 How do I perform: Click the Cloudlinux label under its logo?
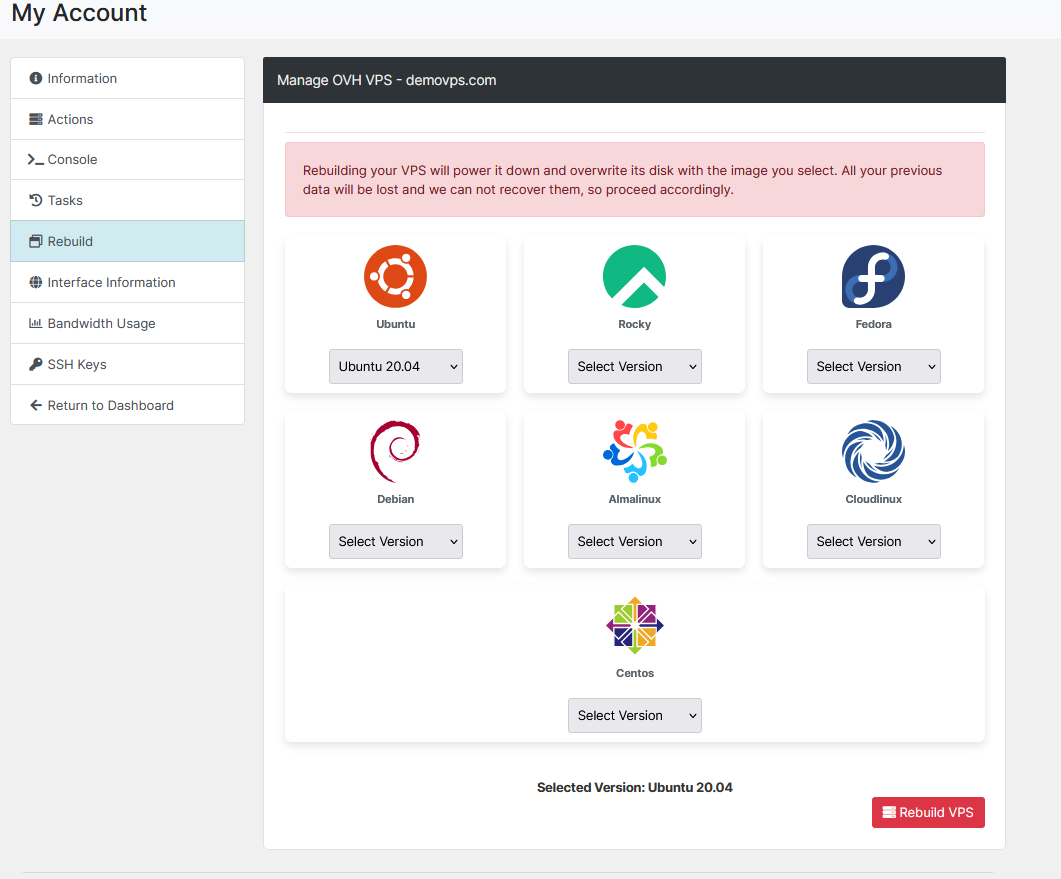click(x=873, y=499)
